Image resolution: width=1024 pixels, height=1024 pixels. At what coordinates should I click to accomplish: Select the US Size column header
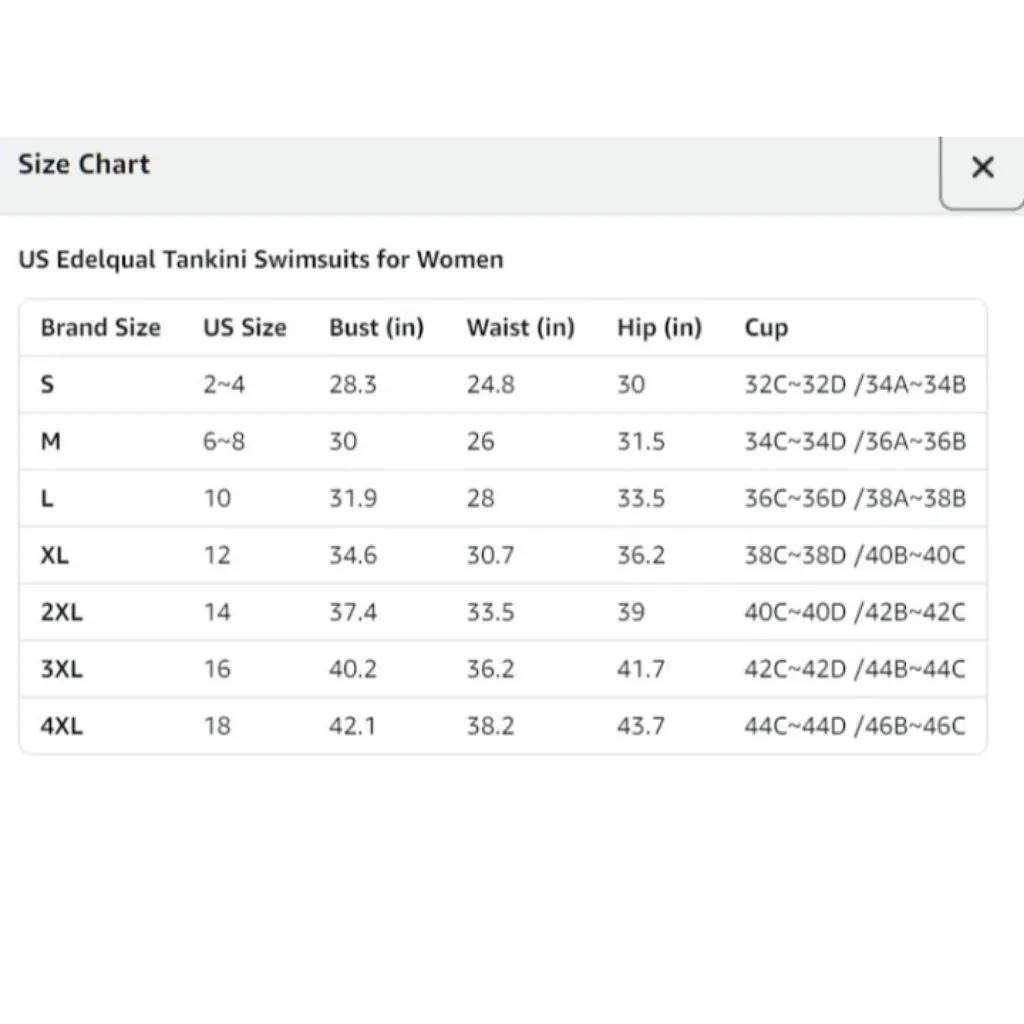click(244, 328)
